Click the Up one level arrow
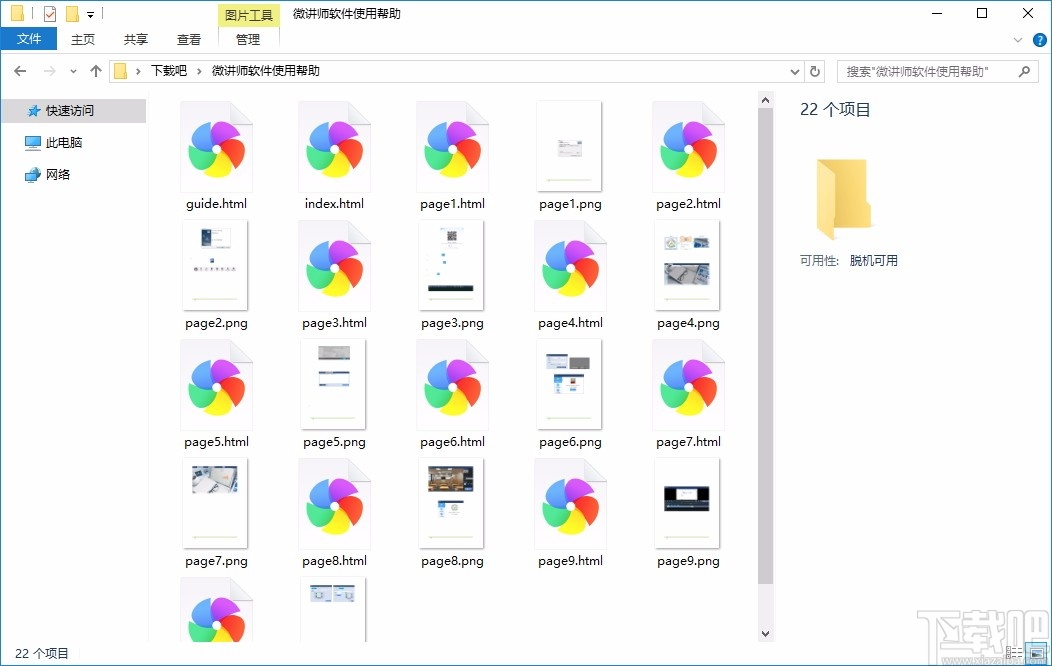 click(95, 70)
